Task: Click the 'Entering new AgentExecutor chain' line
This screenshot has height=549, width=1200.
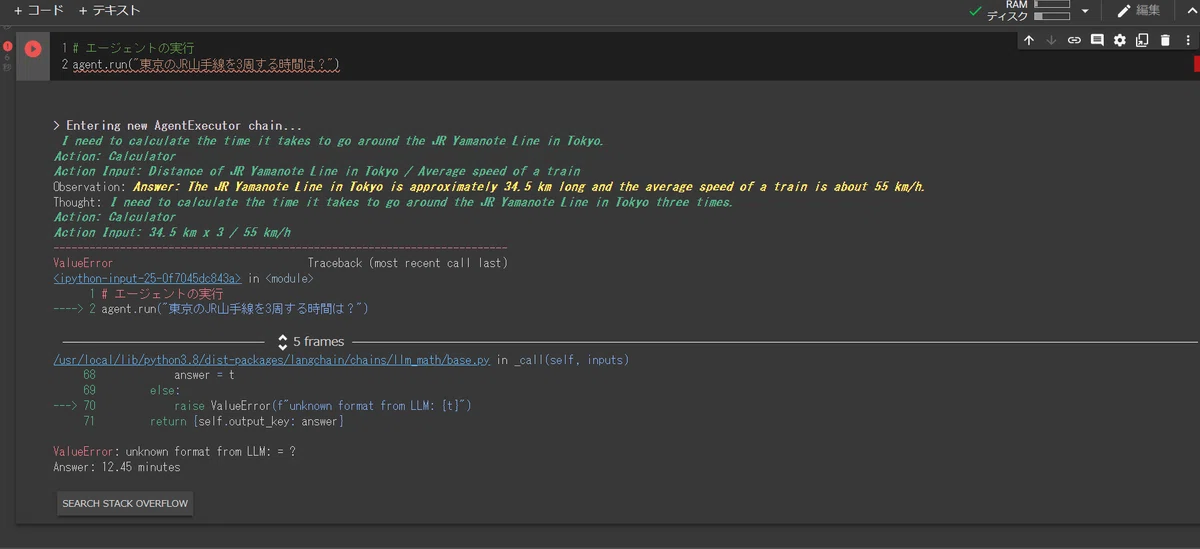Action: click(x=177, y=126)
